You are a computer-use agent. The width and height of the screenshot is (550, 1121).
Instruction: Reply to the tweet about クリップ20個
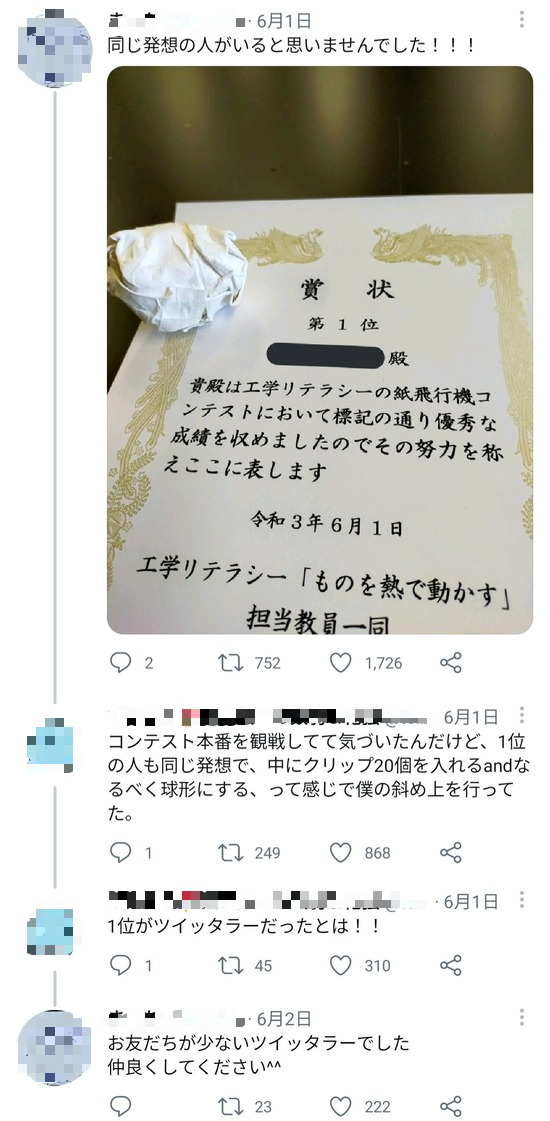[x=120, y=852]
